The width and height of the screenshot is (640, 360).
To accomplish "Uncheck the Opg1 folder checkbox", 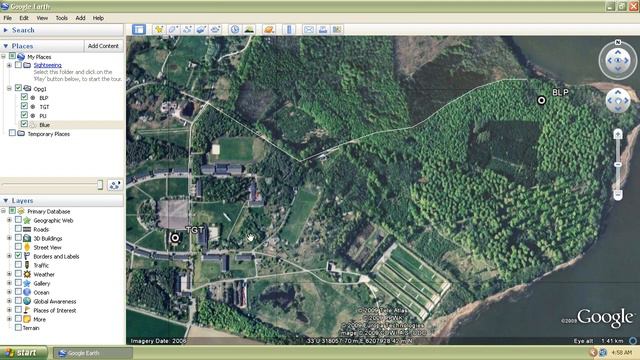I will coord(18,88).
